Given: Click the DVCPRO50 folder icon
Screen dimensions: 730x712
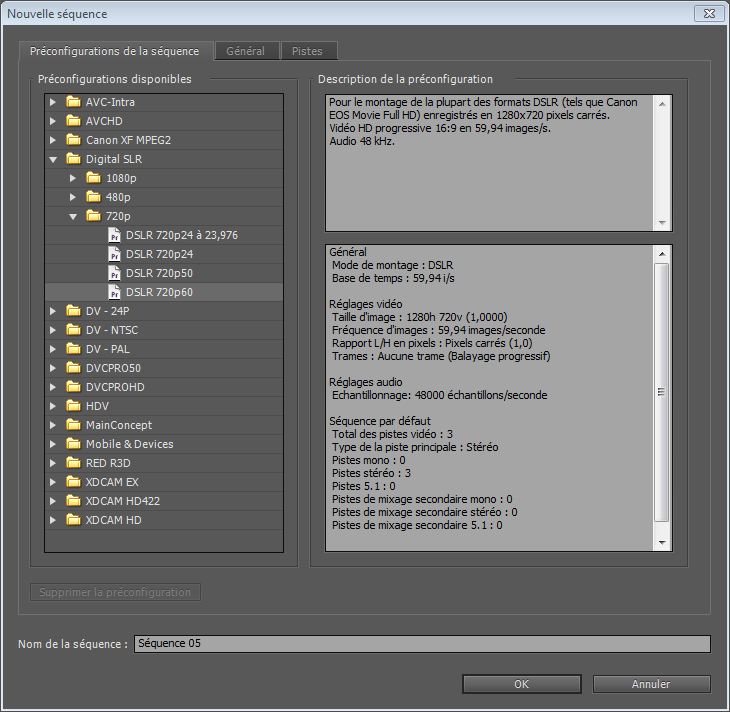Looking at the screenshot, I should [73, 368].
